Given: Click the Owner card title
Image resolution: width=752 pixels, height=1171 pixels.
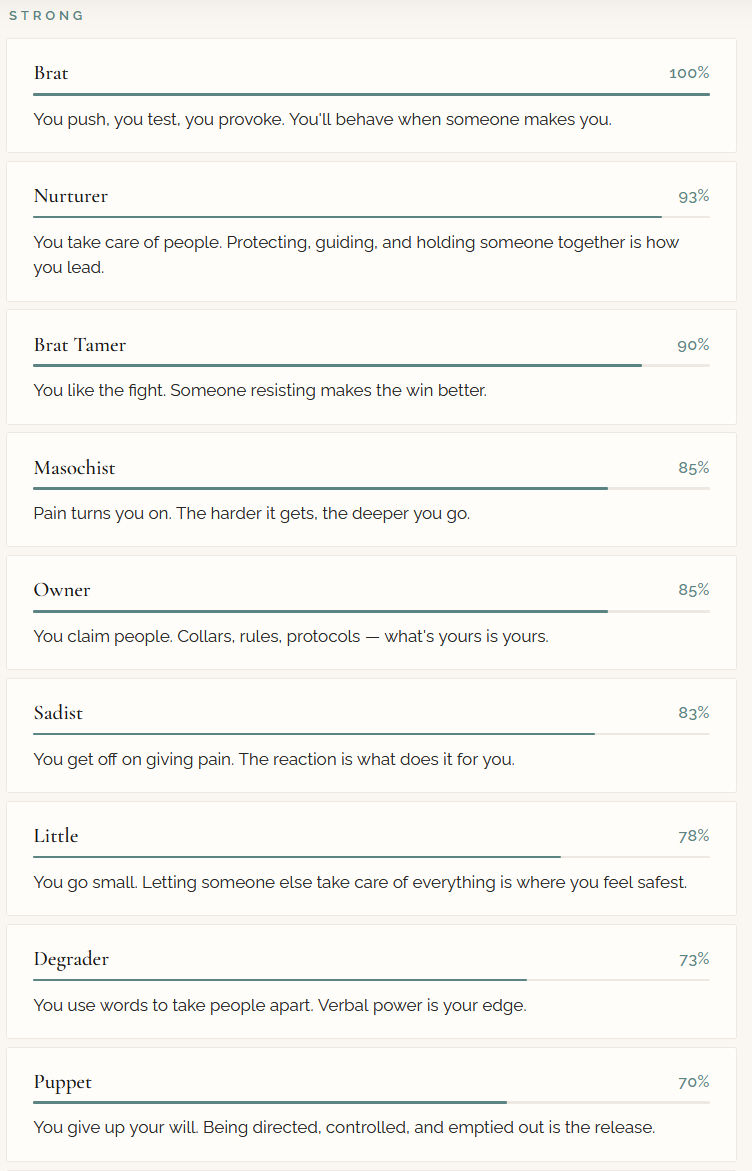Looking at the screenshot, I should click(x=62, y=590).
